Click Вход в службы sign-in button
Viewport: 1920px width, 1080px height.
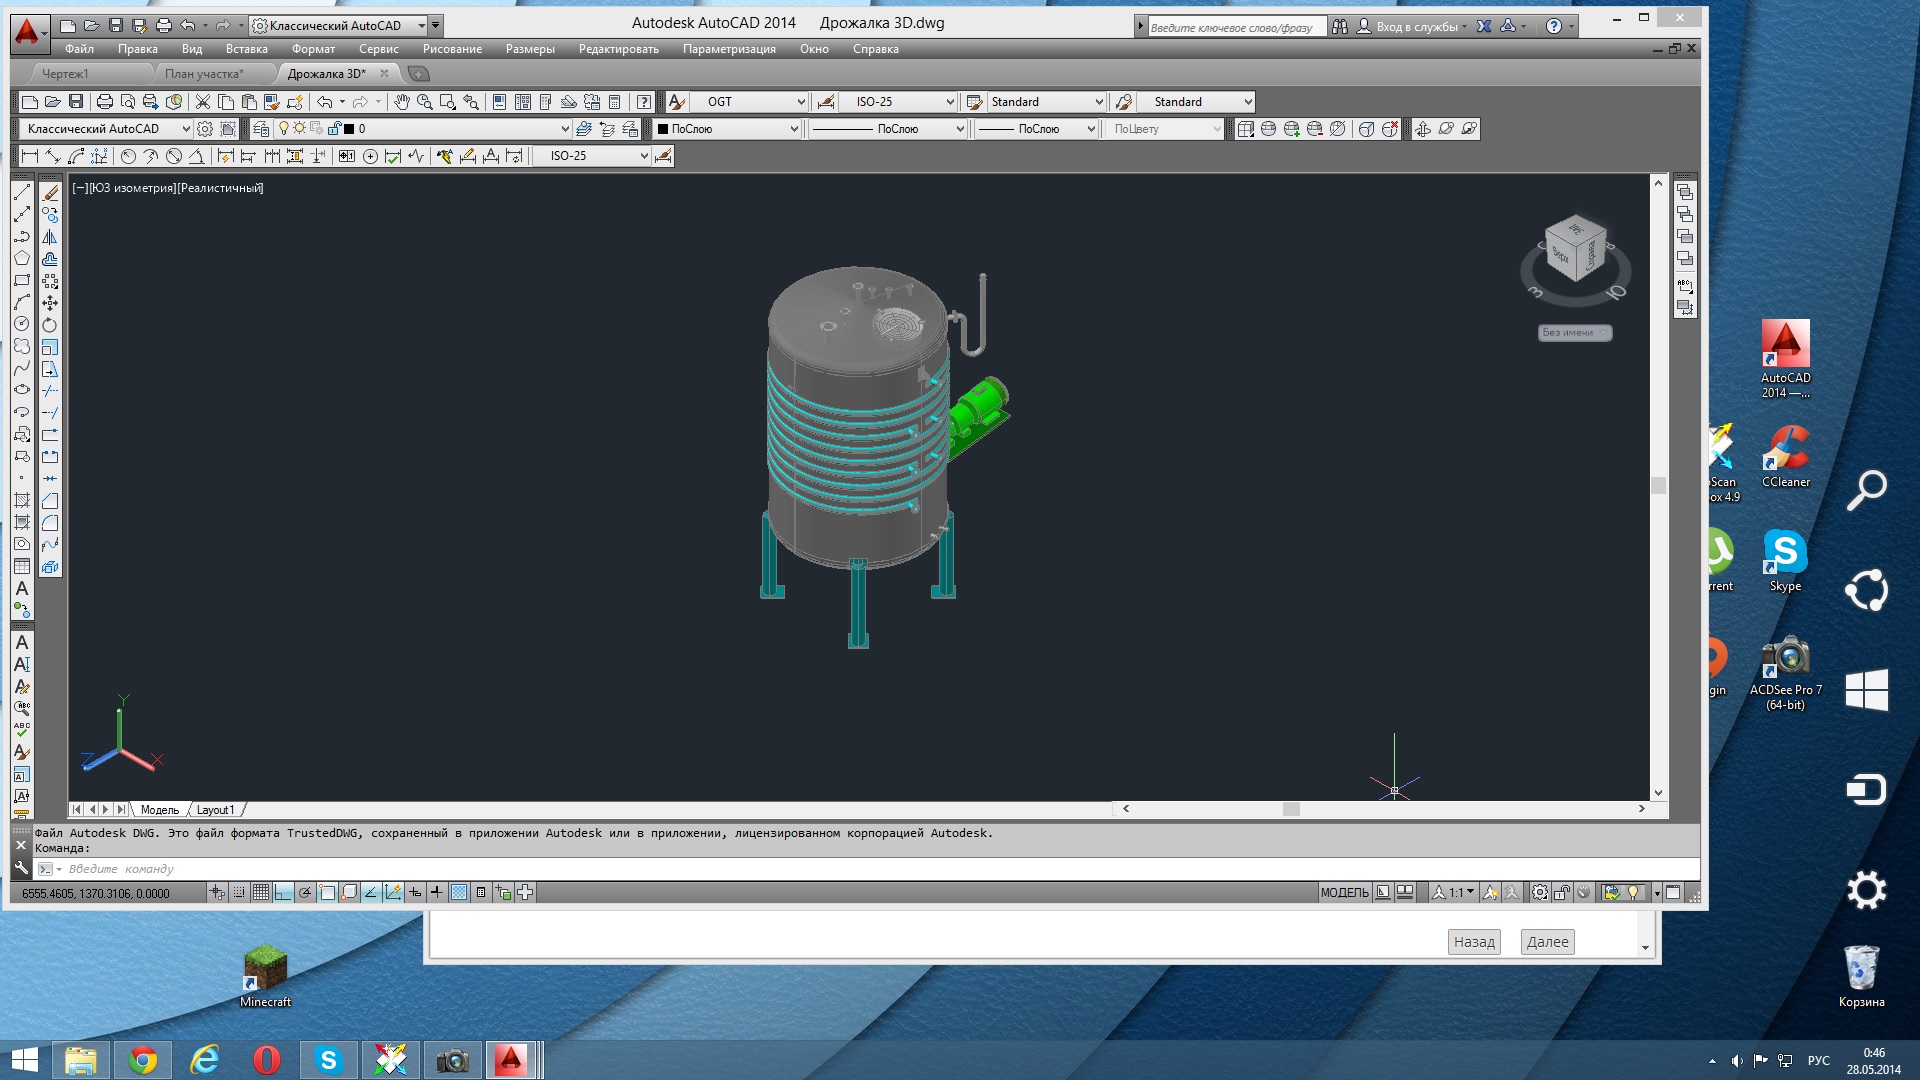(x=1412, y=26)
